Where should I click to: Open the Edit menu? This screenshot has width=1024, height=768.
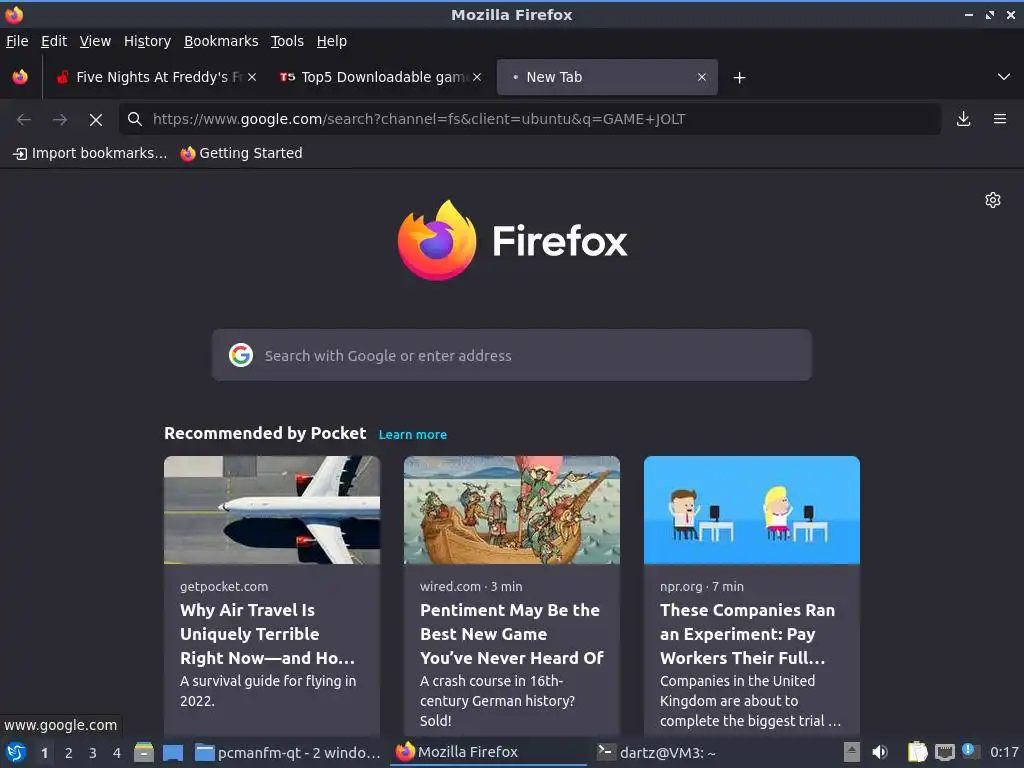pyautogui.click(x=54, y=41)
